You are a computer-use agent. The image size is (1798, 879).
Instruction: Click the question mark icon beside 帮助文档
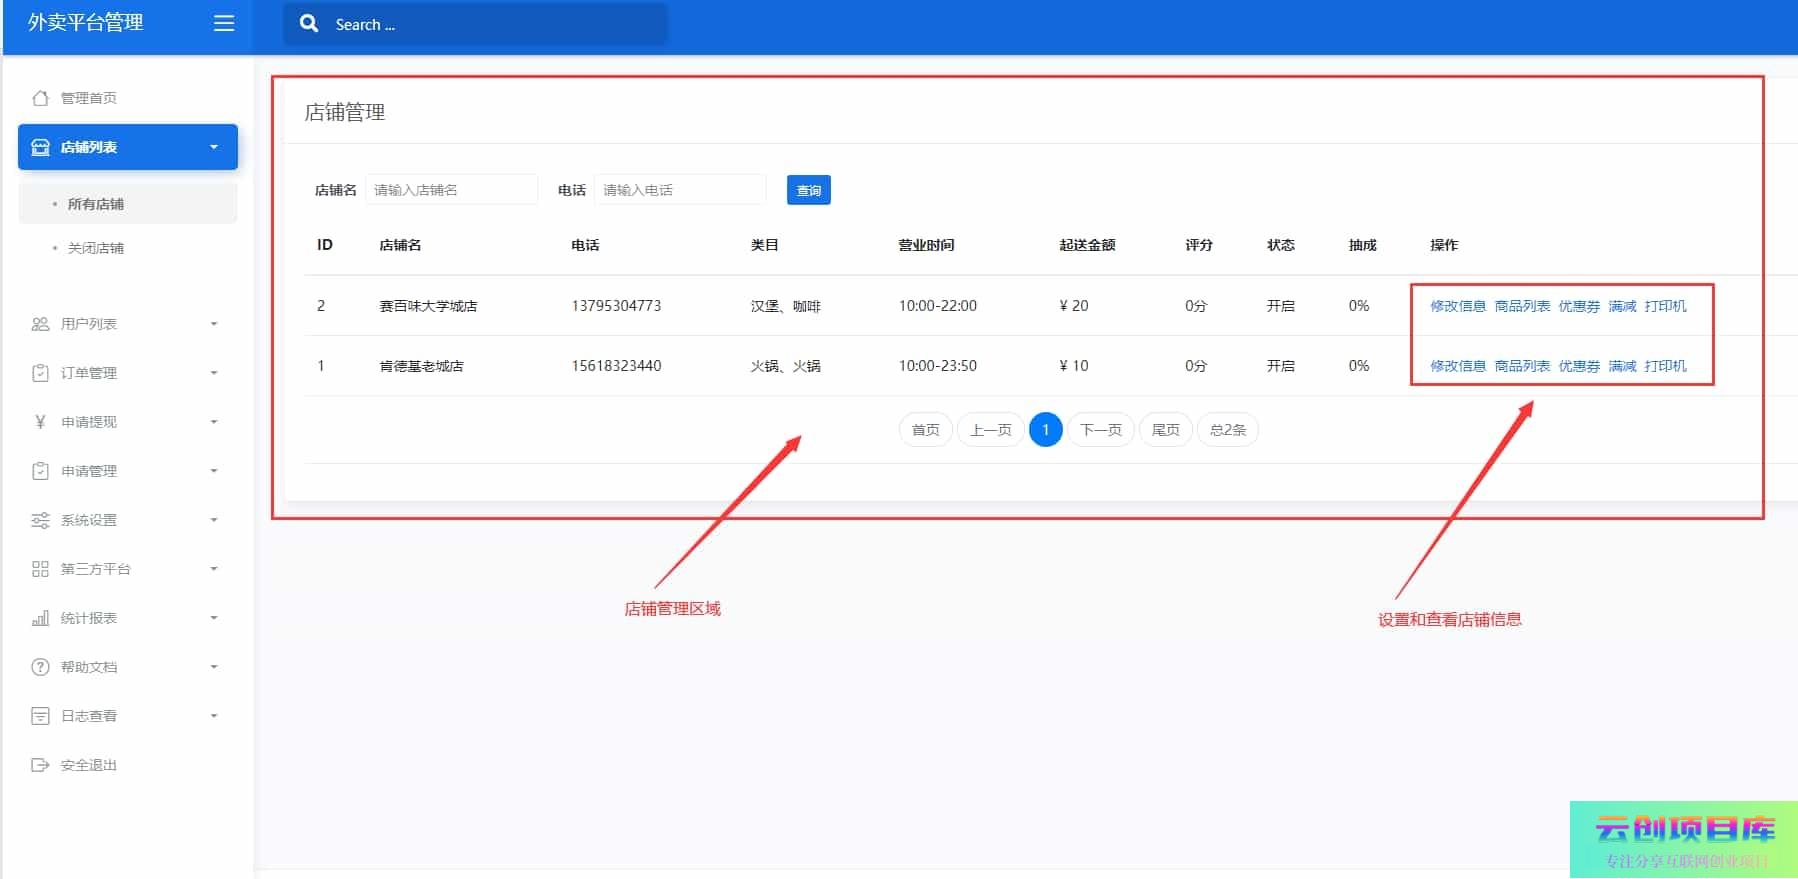pos(40,667)
